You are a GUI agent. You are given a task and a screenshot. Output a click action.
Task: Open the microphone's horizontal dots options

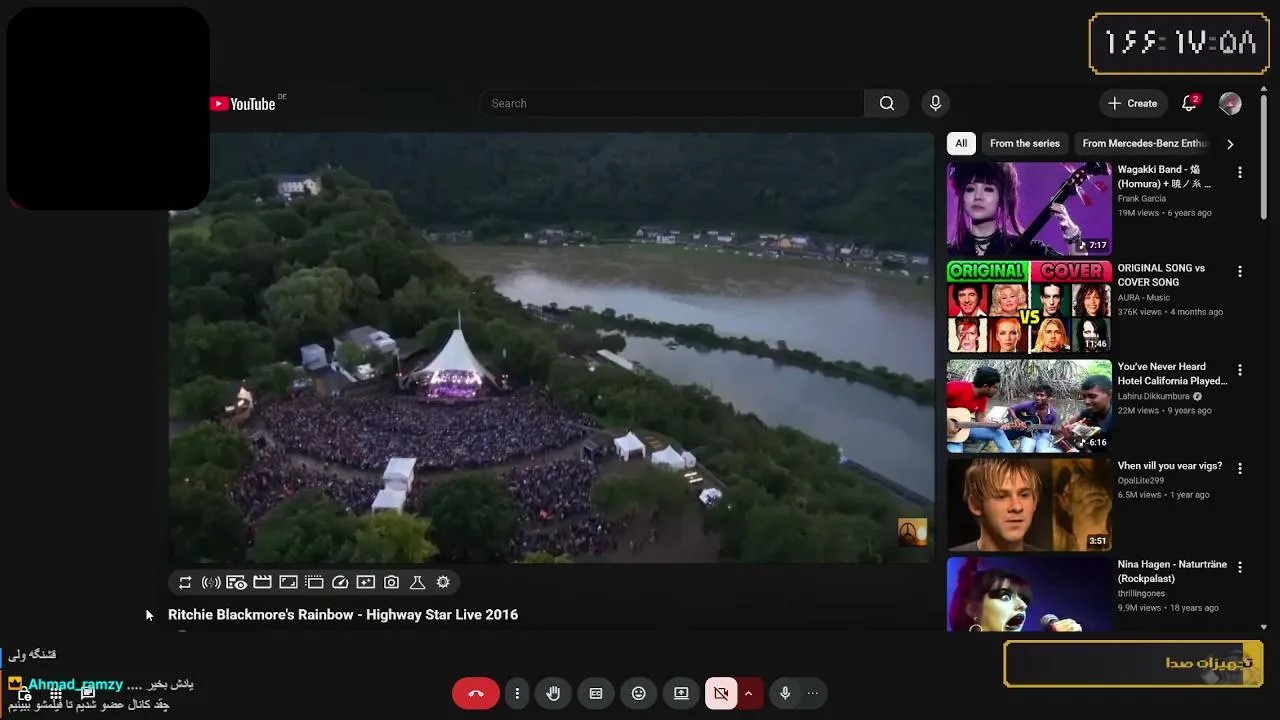click(812, 693)
